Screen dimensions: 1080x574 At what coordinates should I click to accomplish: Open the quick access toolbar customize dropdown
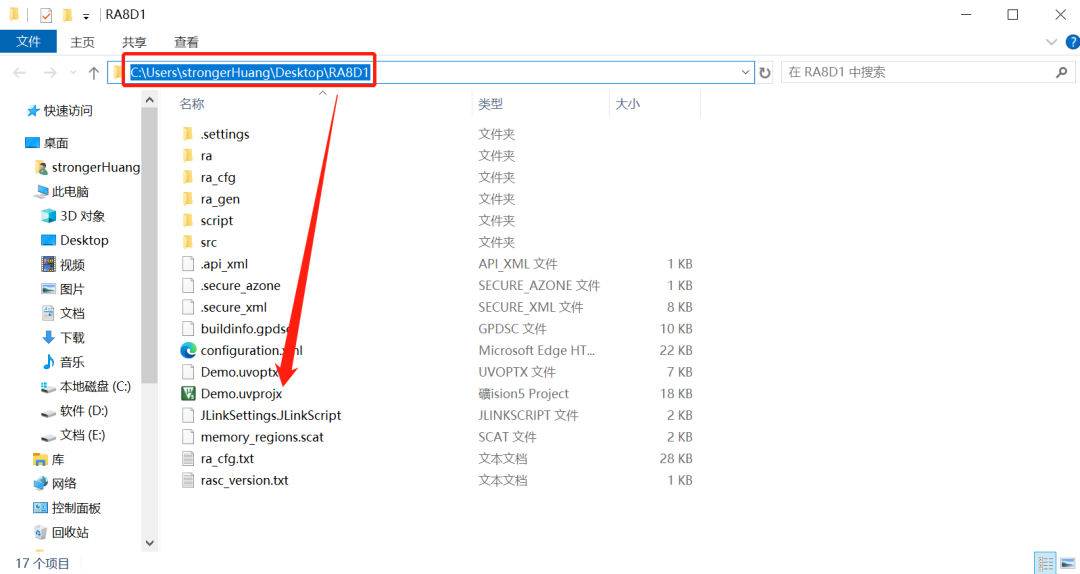point(86,16)
